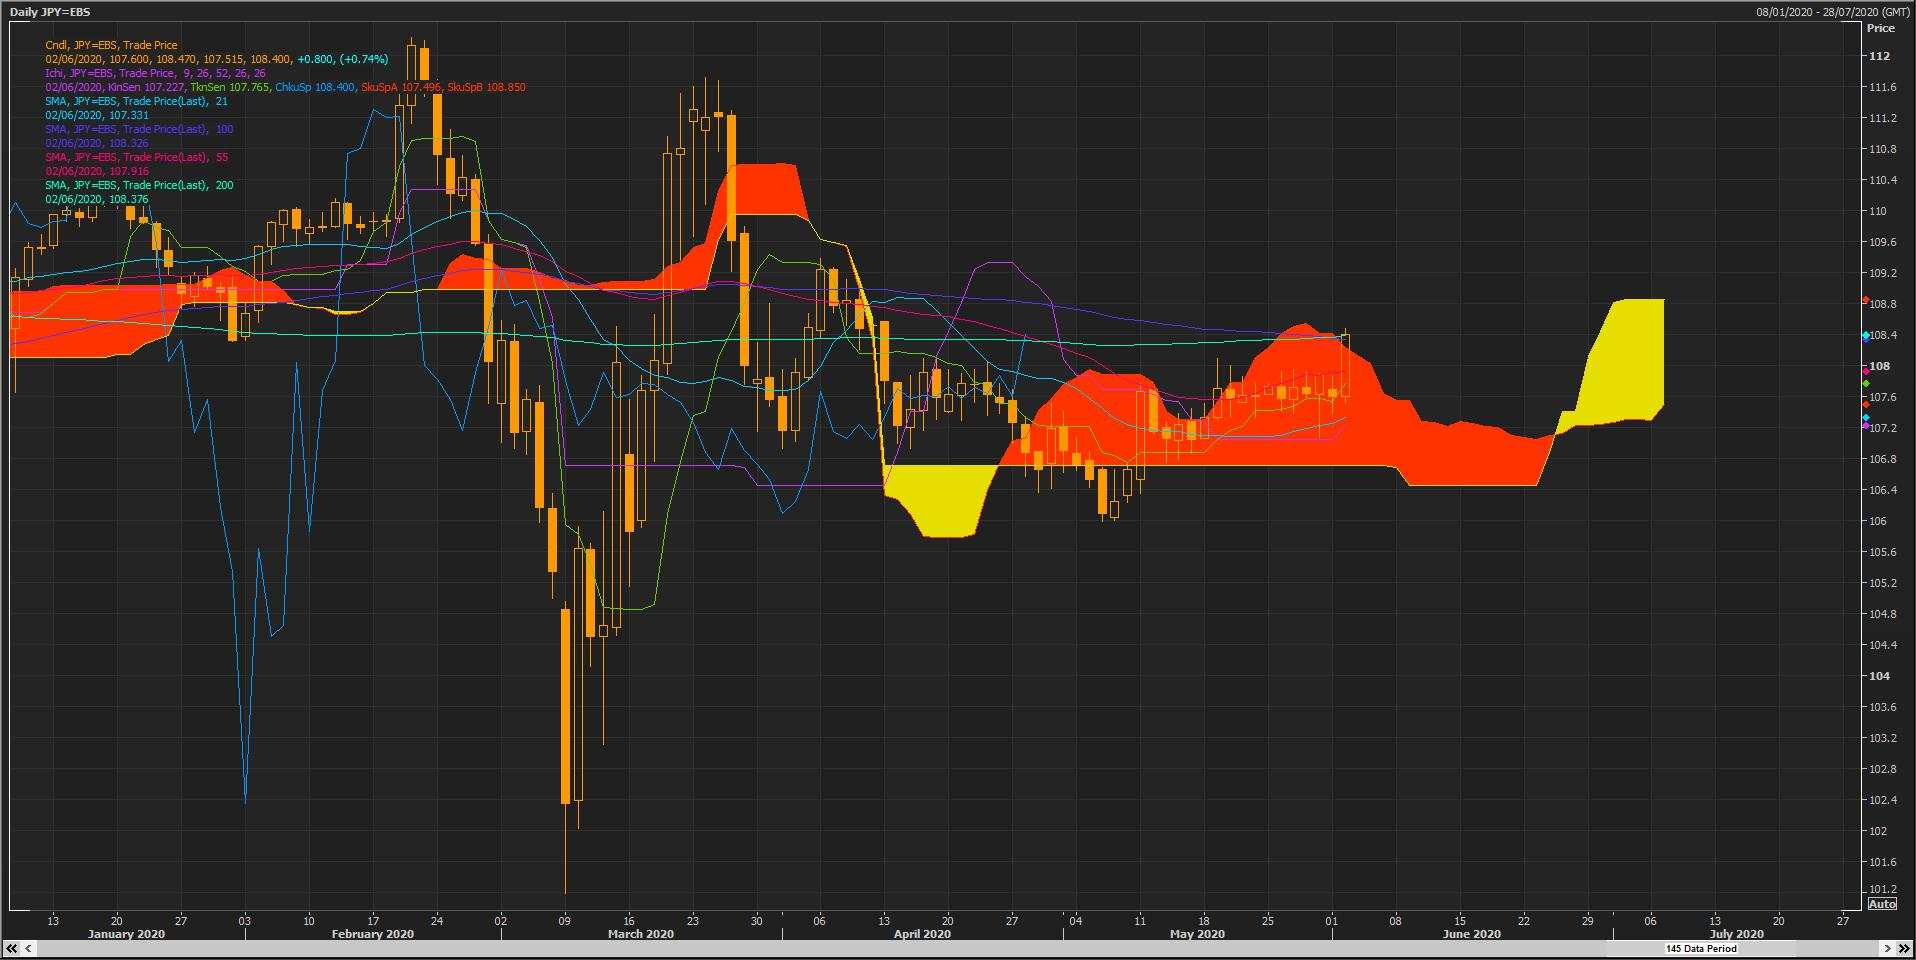
Task: Click the 'June 2020' time axis label
Action: [1472, 934]
